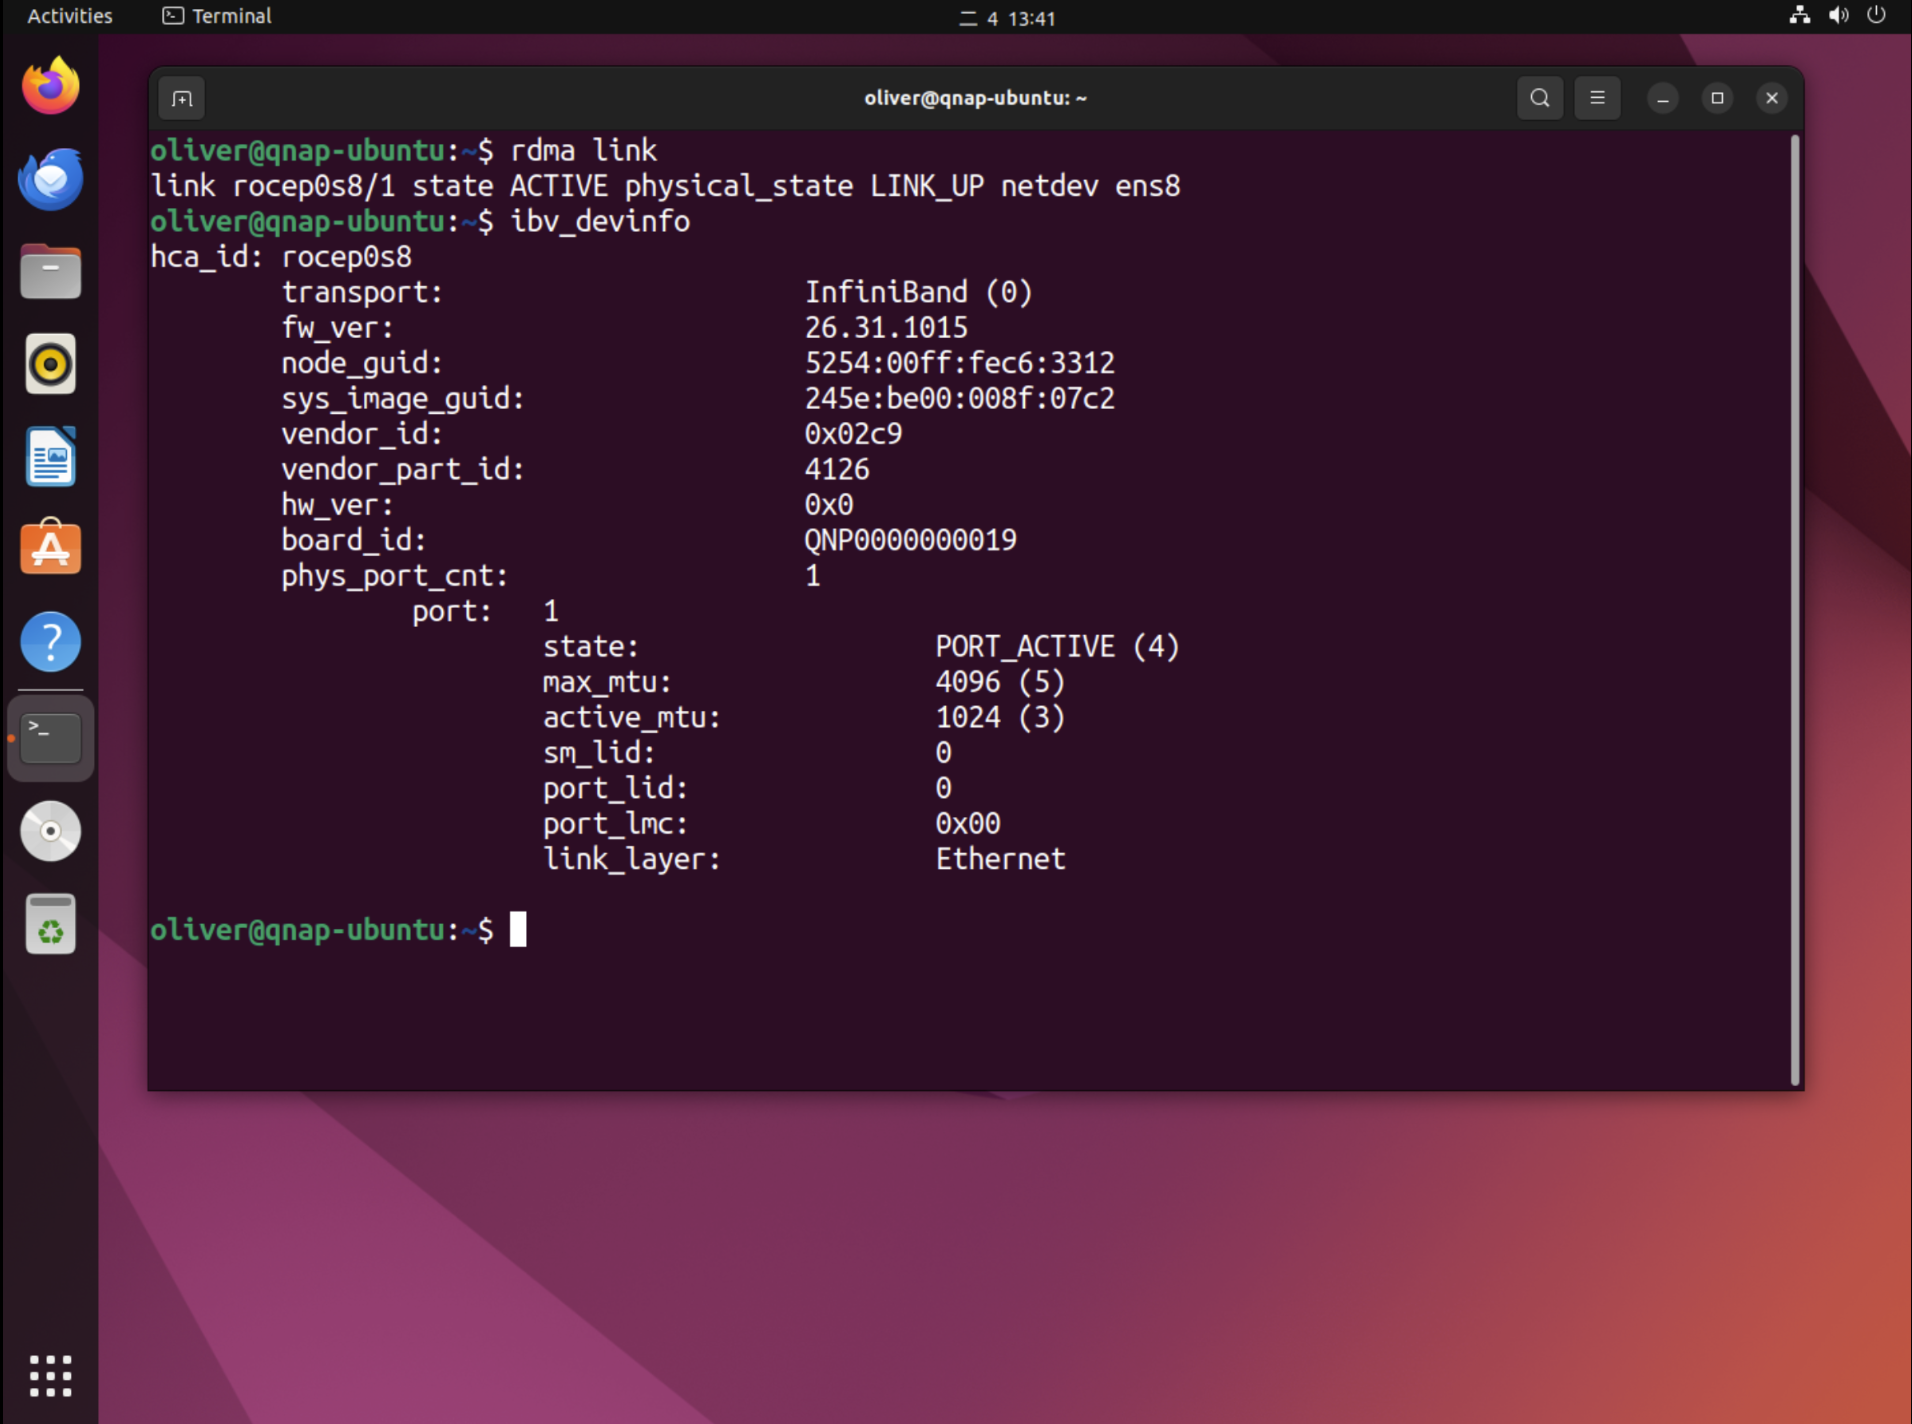Image resolution: width=1912 pixels, height=1424 pixels.
Task: Click the max_mtu value '4096 (5)'
Action: 1000,682
